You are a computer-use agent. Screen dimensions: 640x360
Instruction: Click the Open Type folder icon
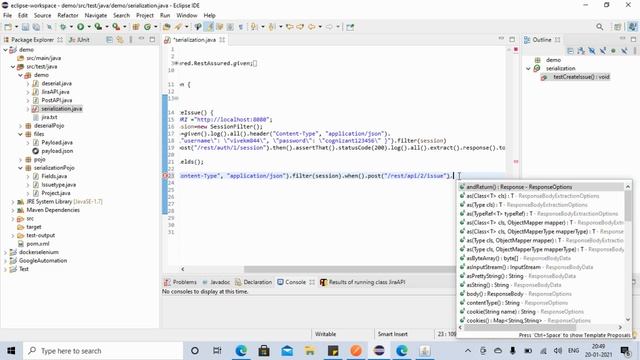[x=167, y=27]
